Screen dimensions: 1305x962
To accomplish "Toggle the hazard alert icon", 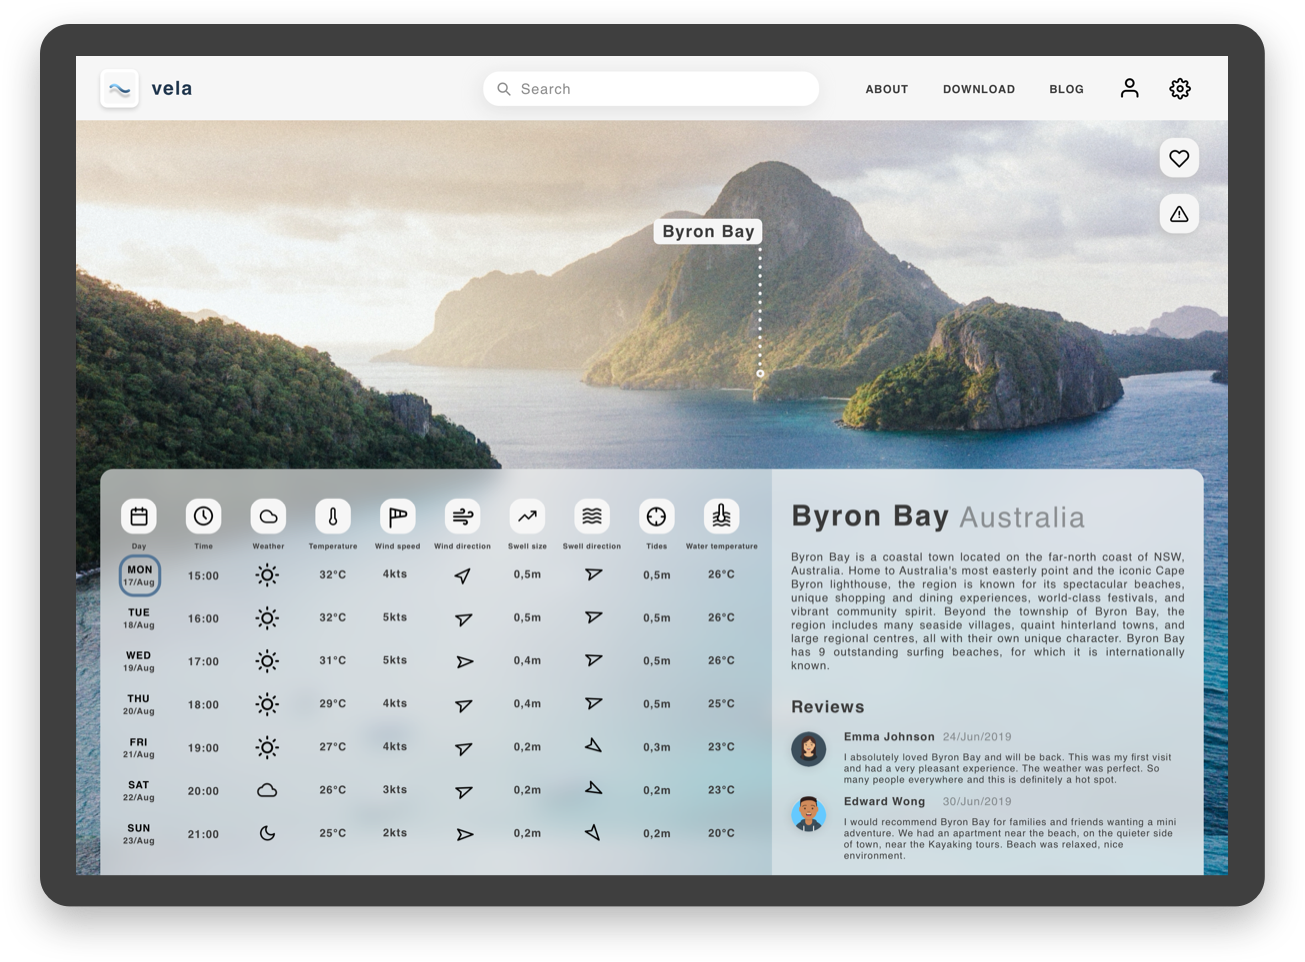I will [x=1179, y=213].
